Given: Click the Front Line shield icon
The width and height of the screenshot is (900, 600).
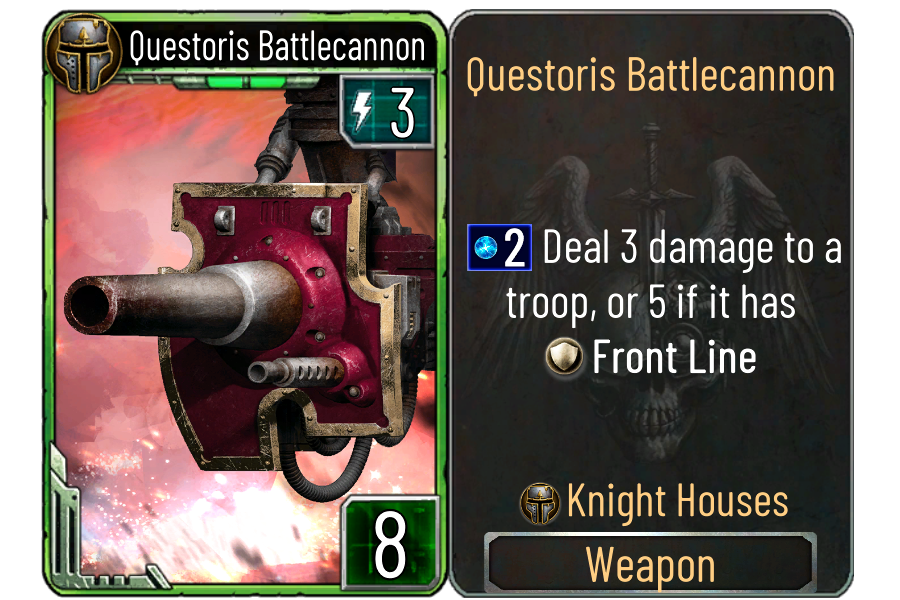Looking at the screenshot, I should (564, 357).
